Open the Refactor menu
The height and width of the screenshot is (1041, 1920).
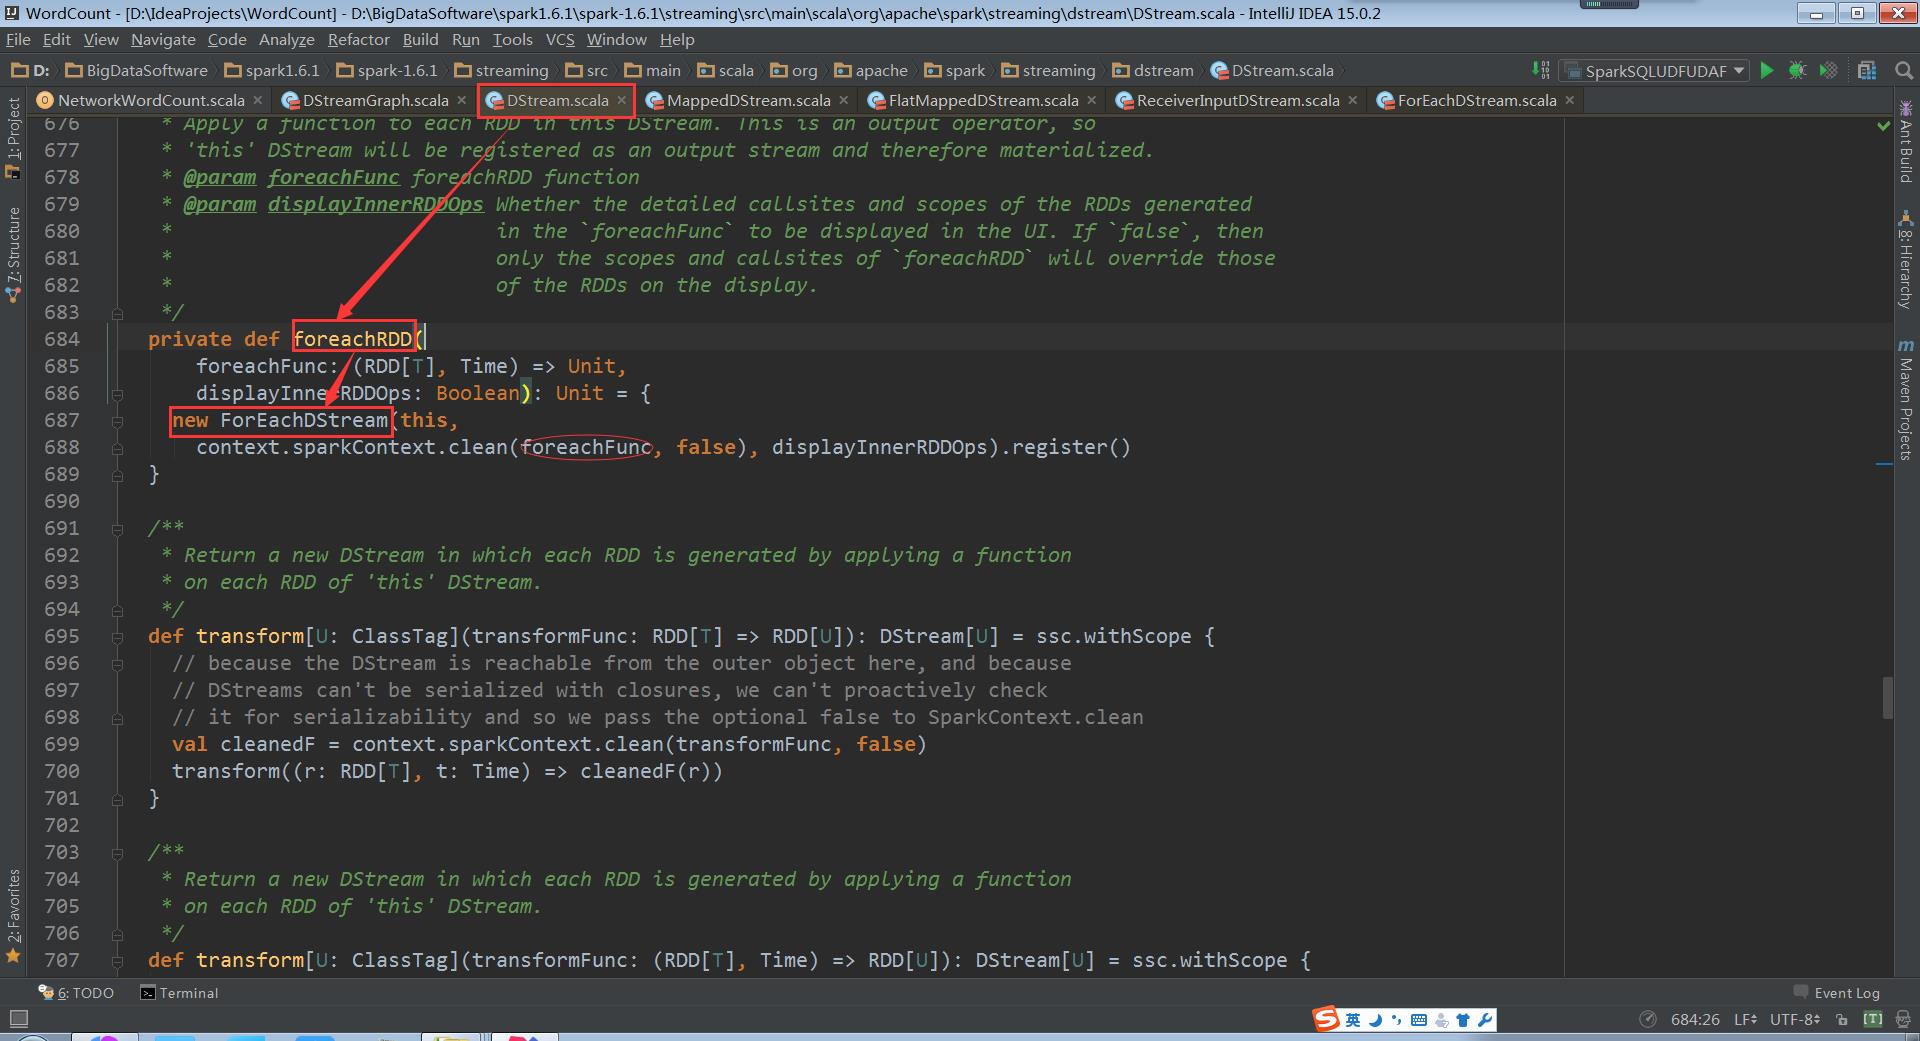tap(358, 39)
